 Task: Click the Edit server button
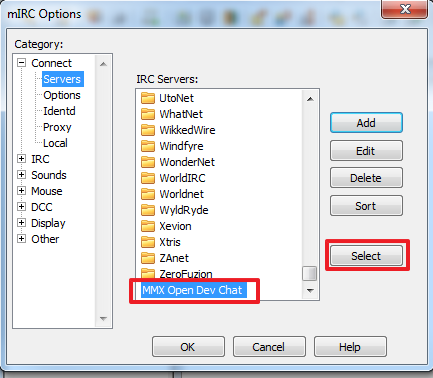366,151
